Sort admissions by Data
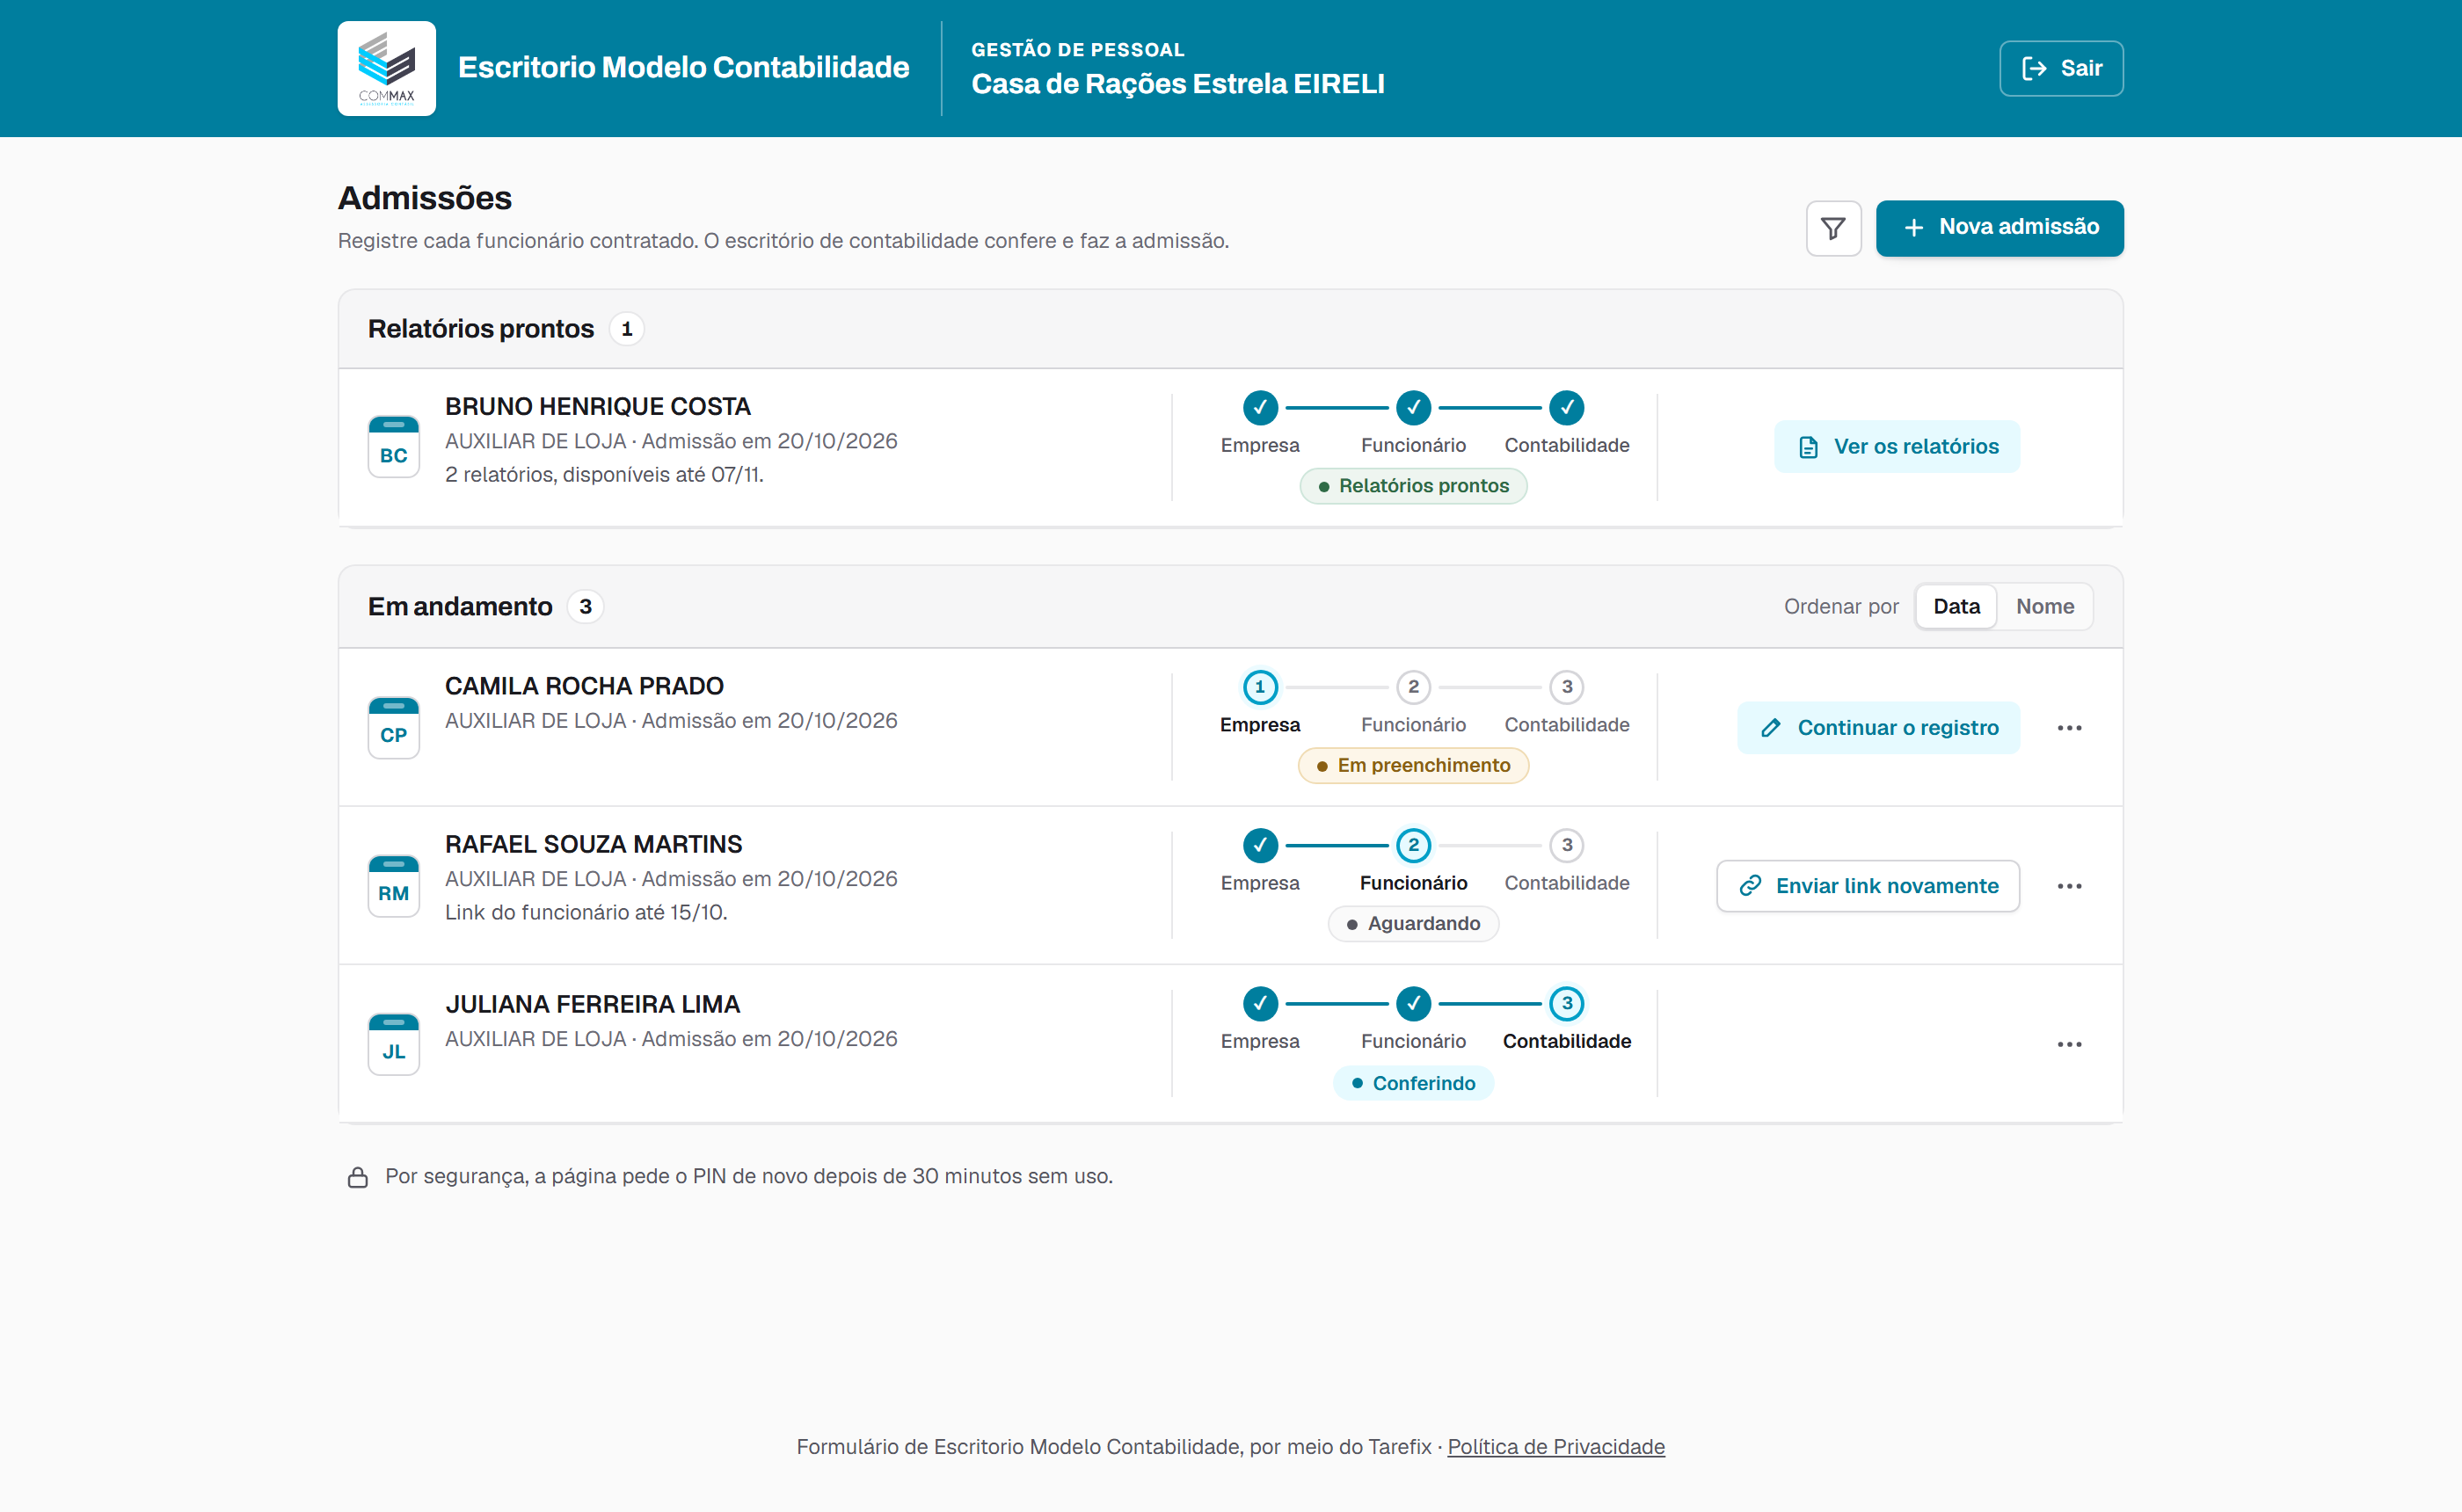2462x1512 pixels. coord(1956,606)
